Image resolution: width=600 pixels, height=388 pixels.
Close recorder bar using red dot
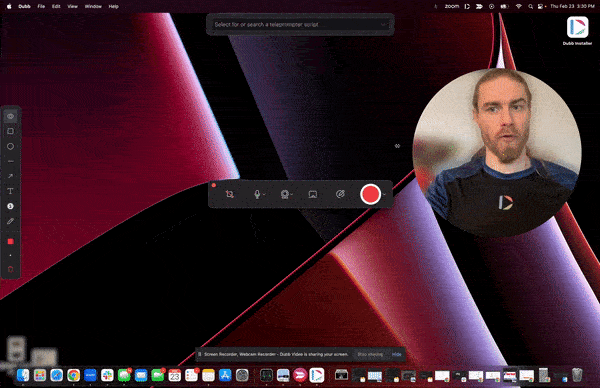[x=214, y=185]
